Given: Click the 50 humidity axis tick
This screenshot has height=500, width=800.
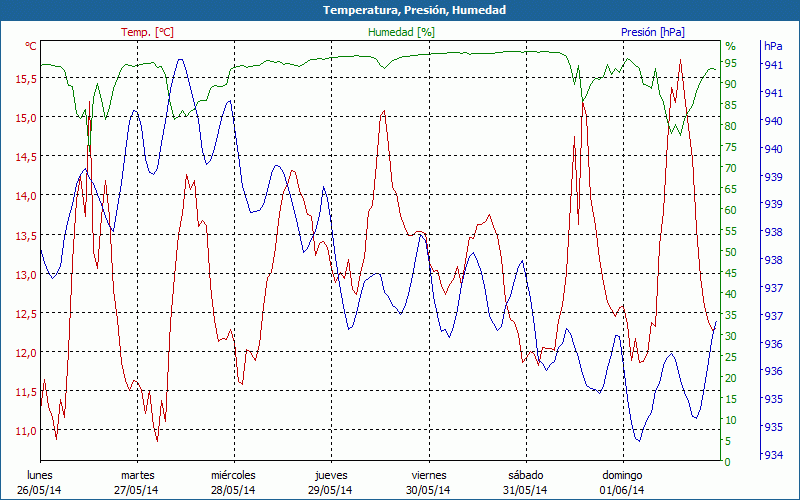Looking at the screenshot, I should pos(730,252).
